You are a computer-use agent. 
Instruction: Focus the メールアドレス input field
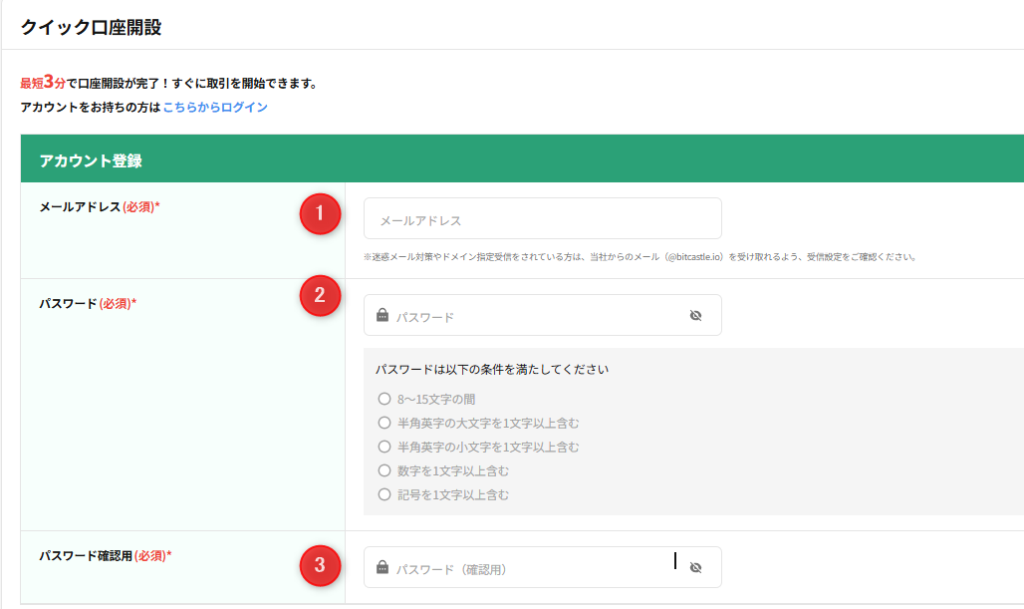[542, 219]
